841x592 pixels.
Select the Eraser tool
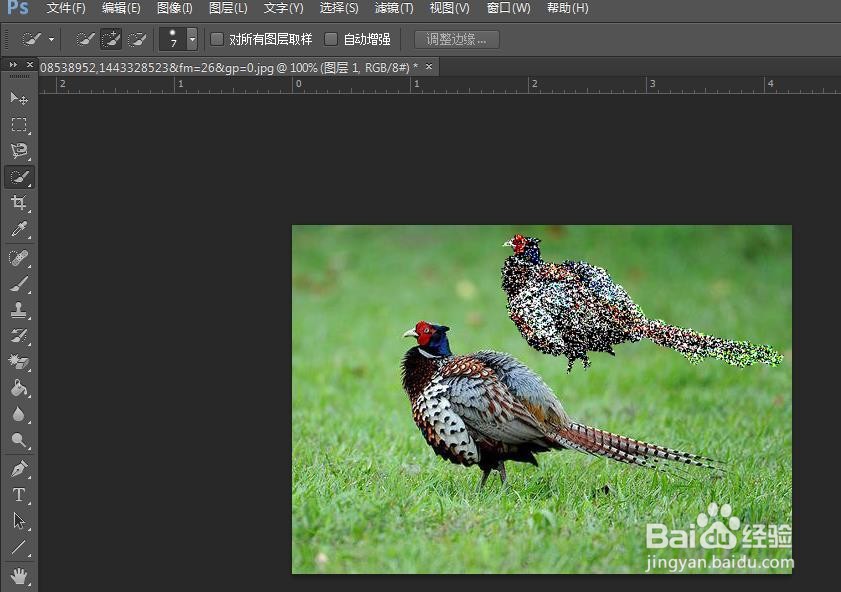(19, 362)
